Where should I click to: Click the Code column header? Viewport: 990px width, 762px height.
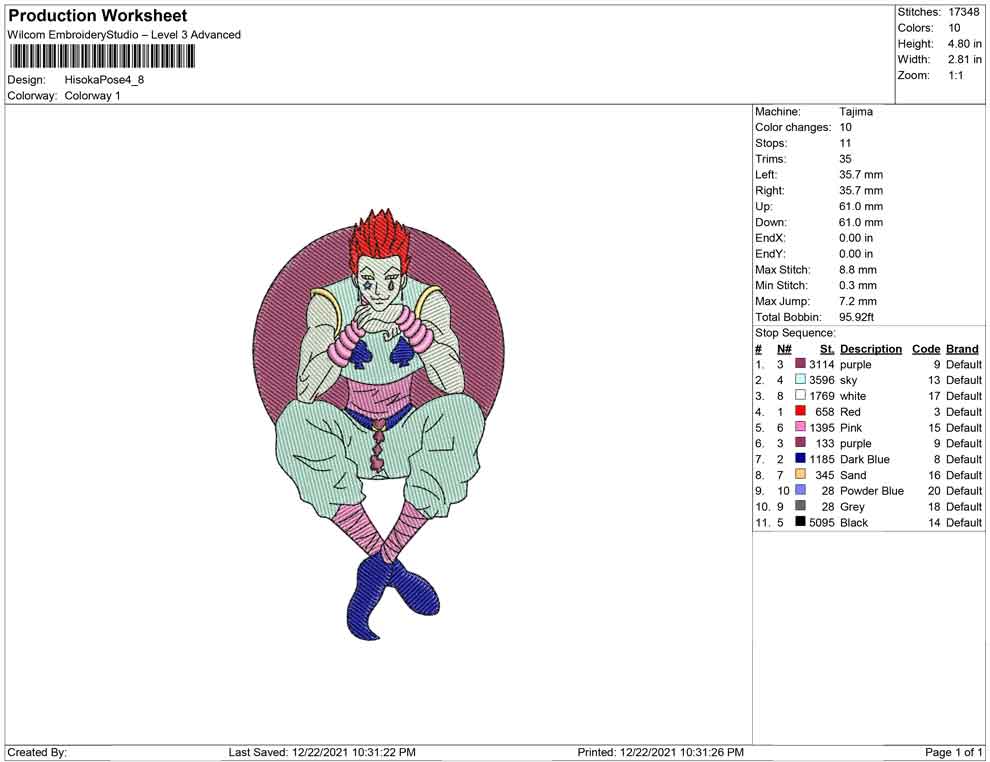click(926, 349)
